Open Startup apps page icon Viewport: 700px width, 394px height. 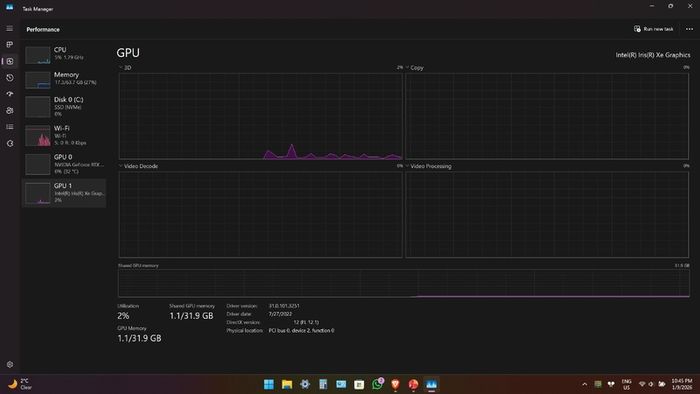pos(9,94)
